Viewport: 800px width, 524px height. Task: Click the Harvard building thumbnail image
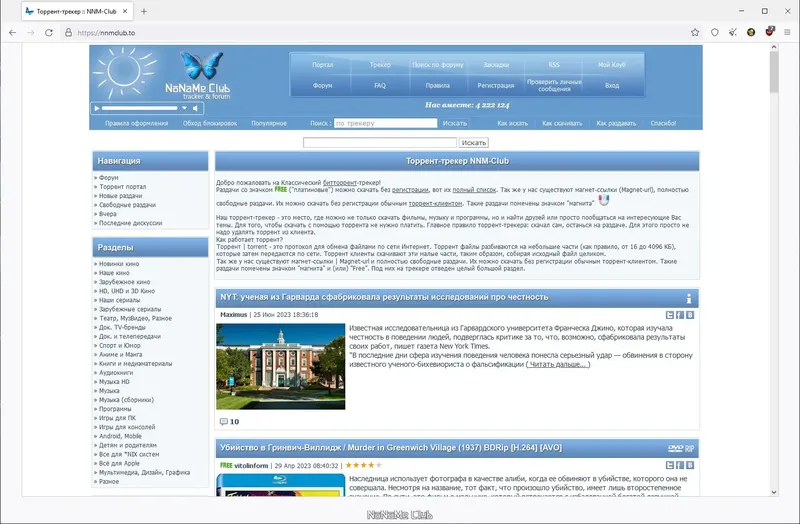pos(281,366)
